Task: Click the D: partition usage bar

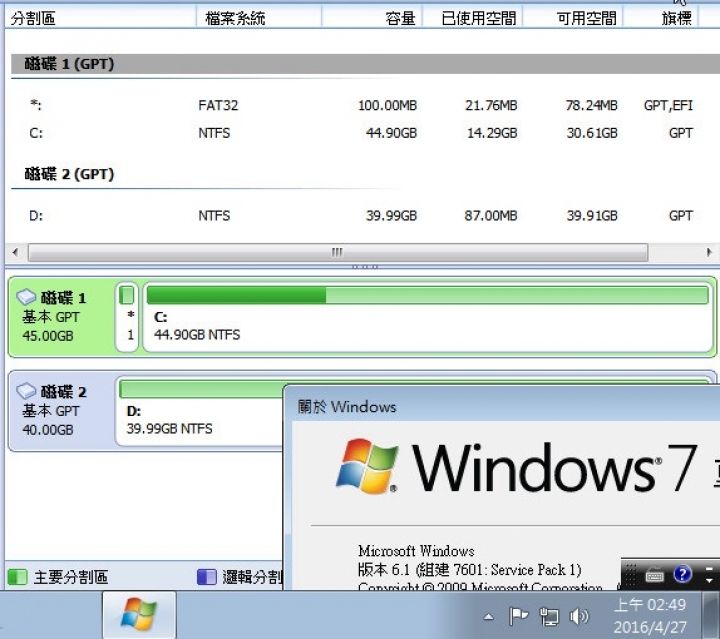Action: point(201,389)
